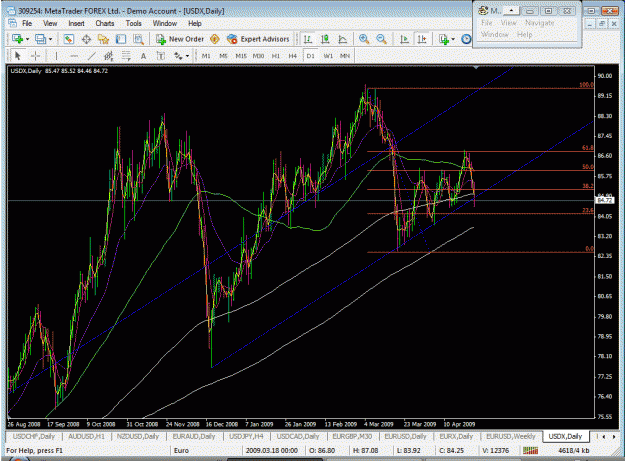Expand the Indicators dropdown arrow

click(453, 39)
